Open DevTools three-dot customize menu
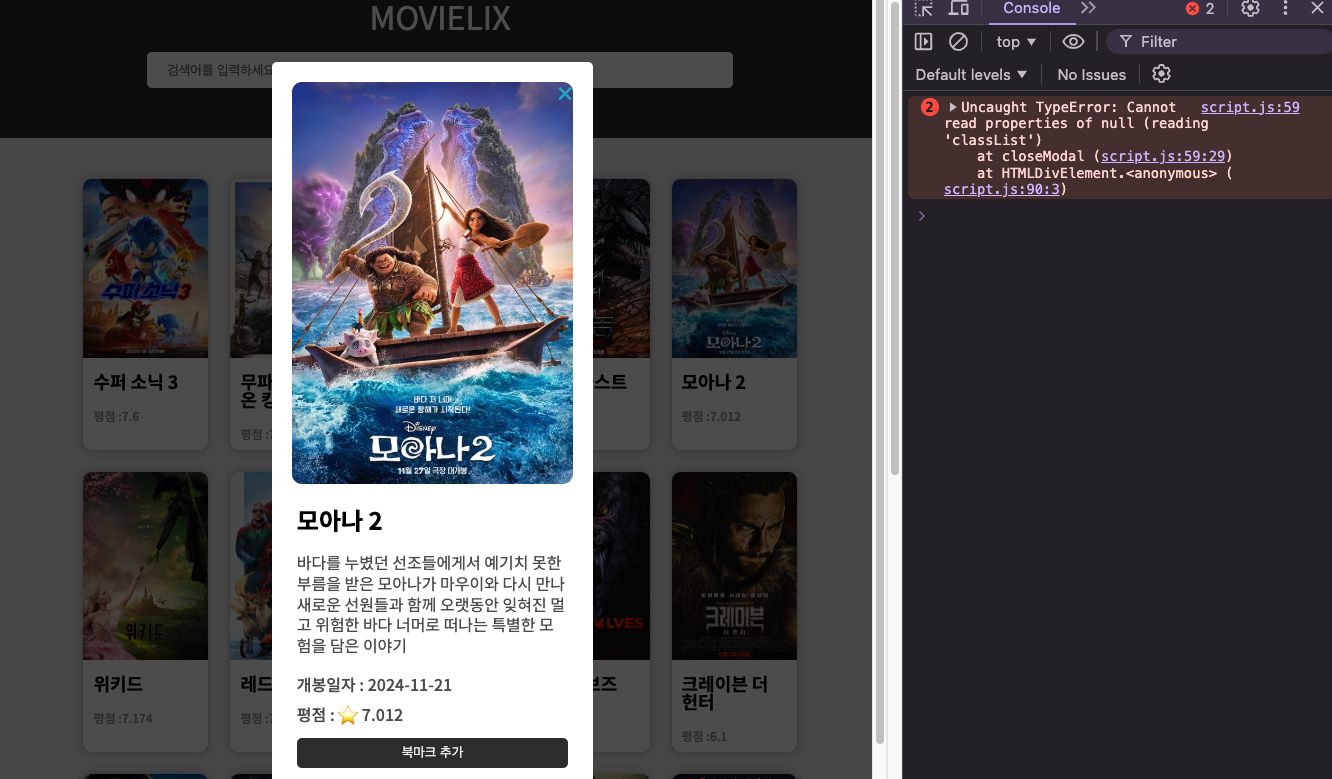This screenshot has height=779, width=1332. [1285, 9]
